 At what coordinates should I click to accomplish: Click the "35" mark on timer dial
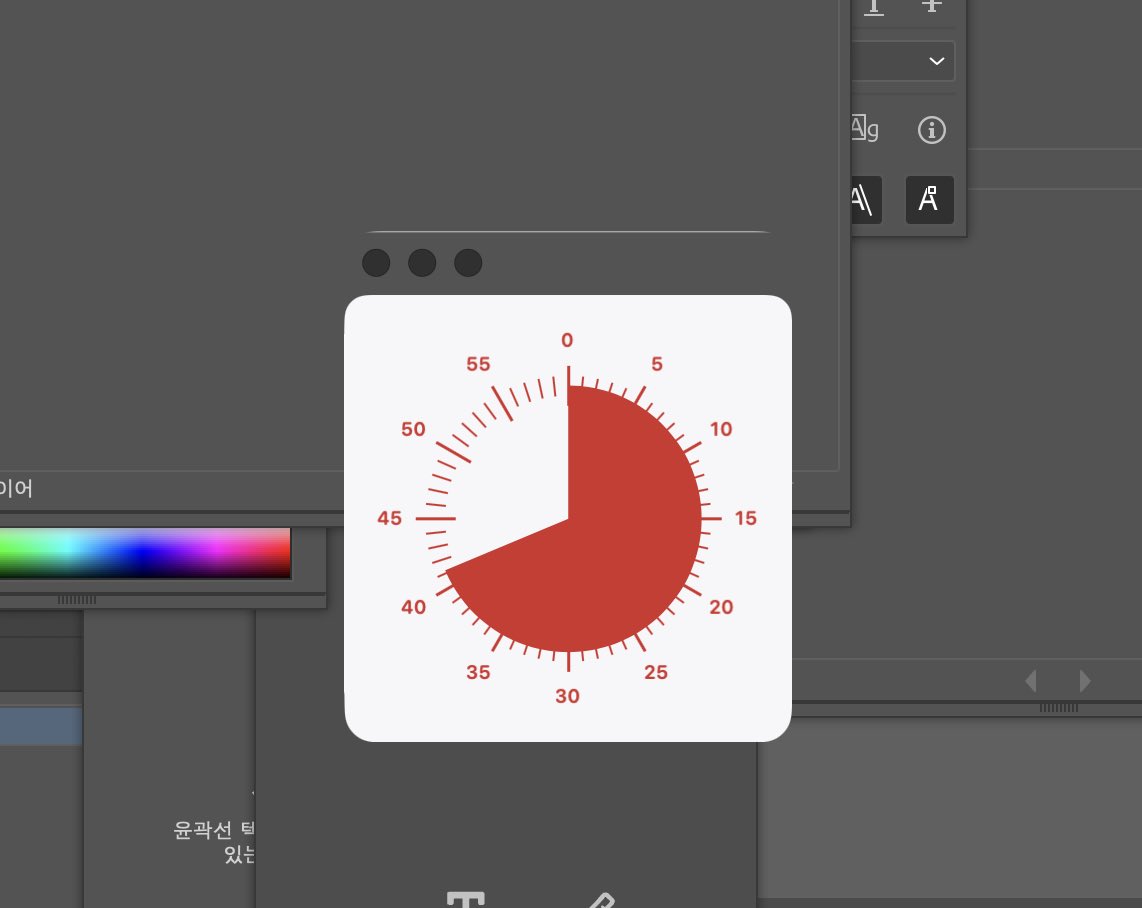[x=479, y=672]
